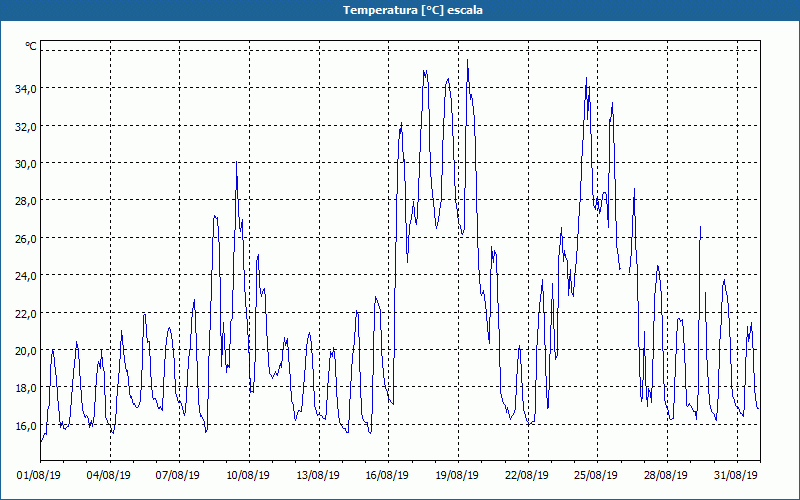Viewport: 800px width, 500px height.
Task: Select the 30,0 y-axis label
Action: coord(26,164)
